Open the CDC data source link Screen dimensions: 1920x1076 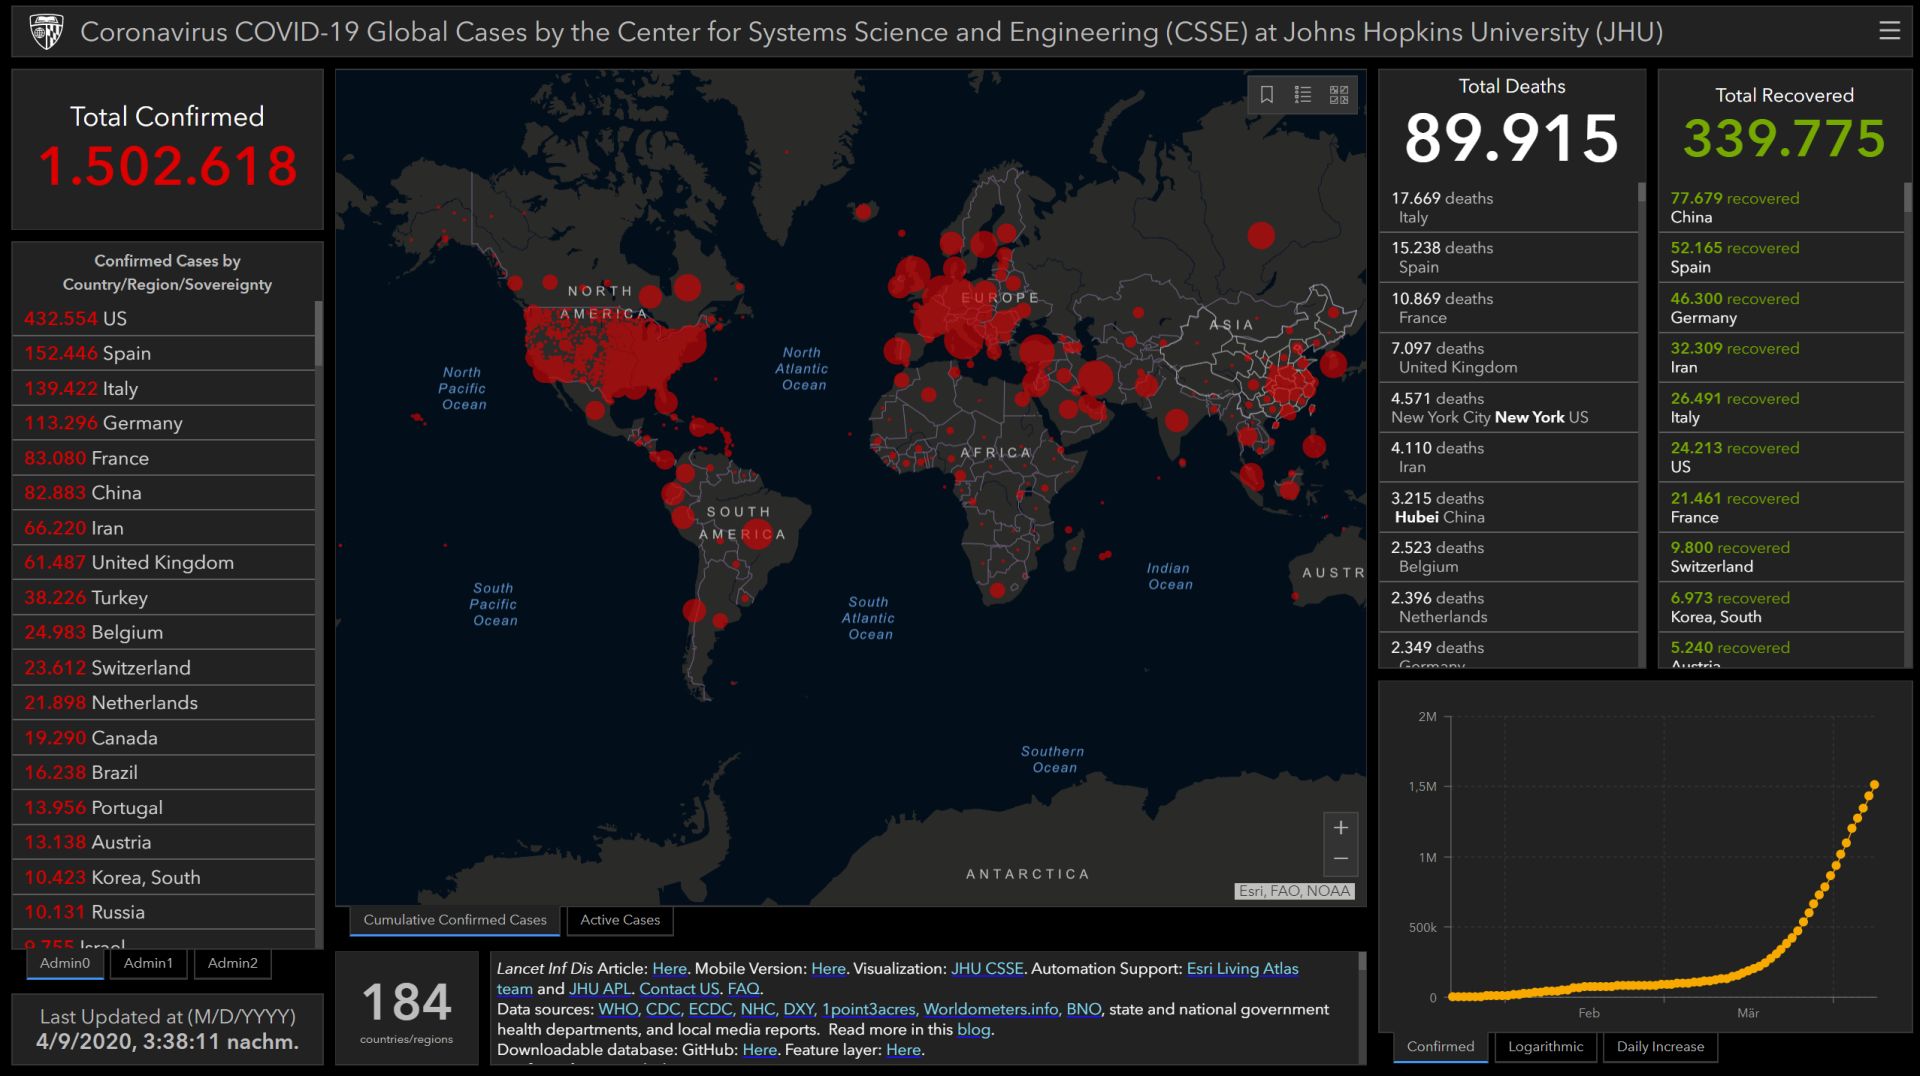click(x=663, y=1009)
